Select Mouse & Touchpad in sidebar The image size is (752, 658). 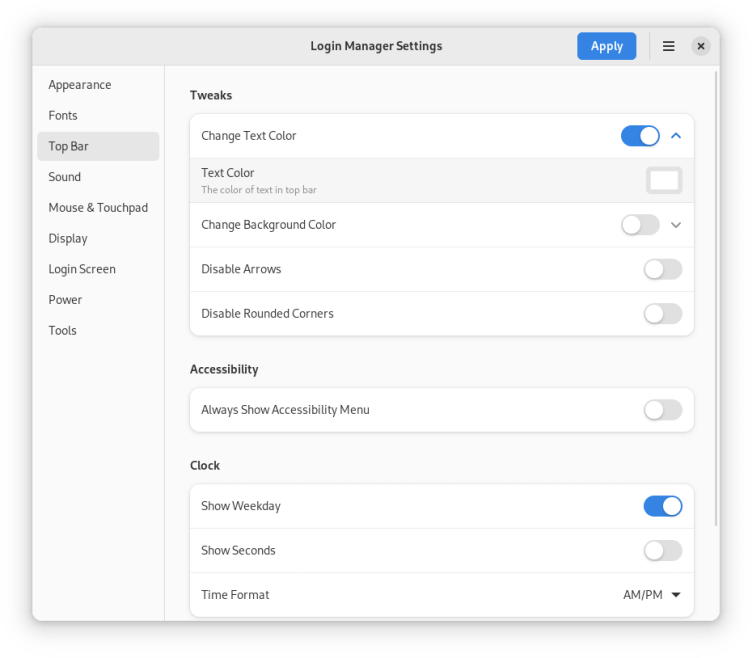tap(98, 208)
